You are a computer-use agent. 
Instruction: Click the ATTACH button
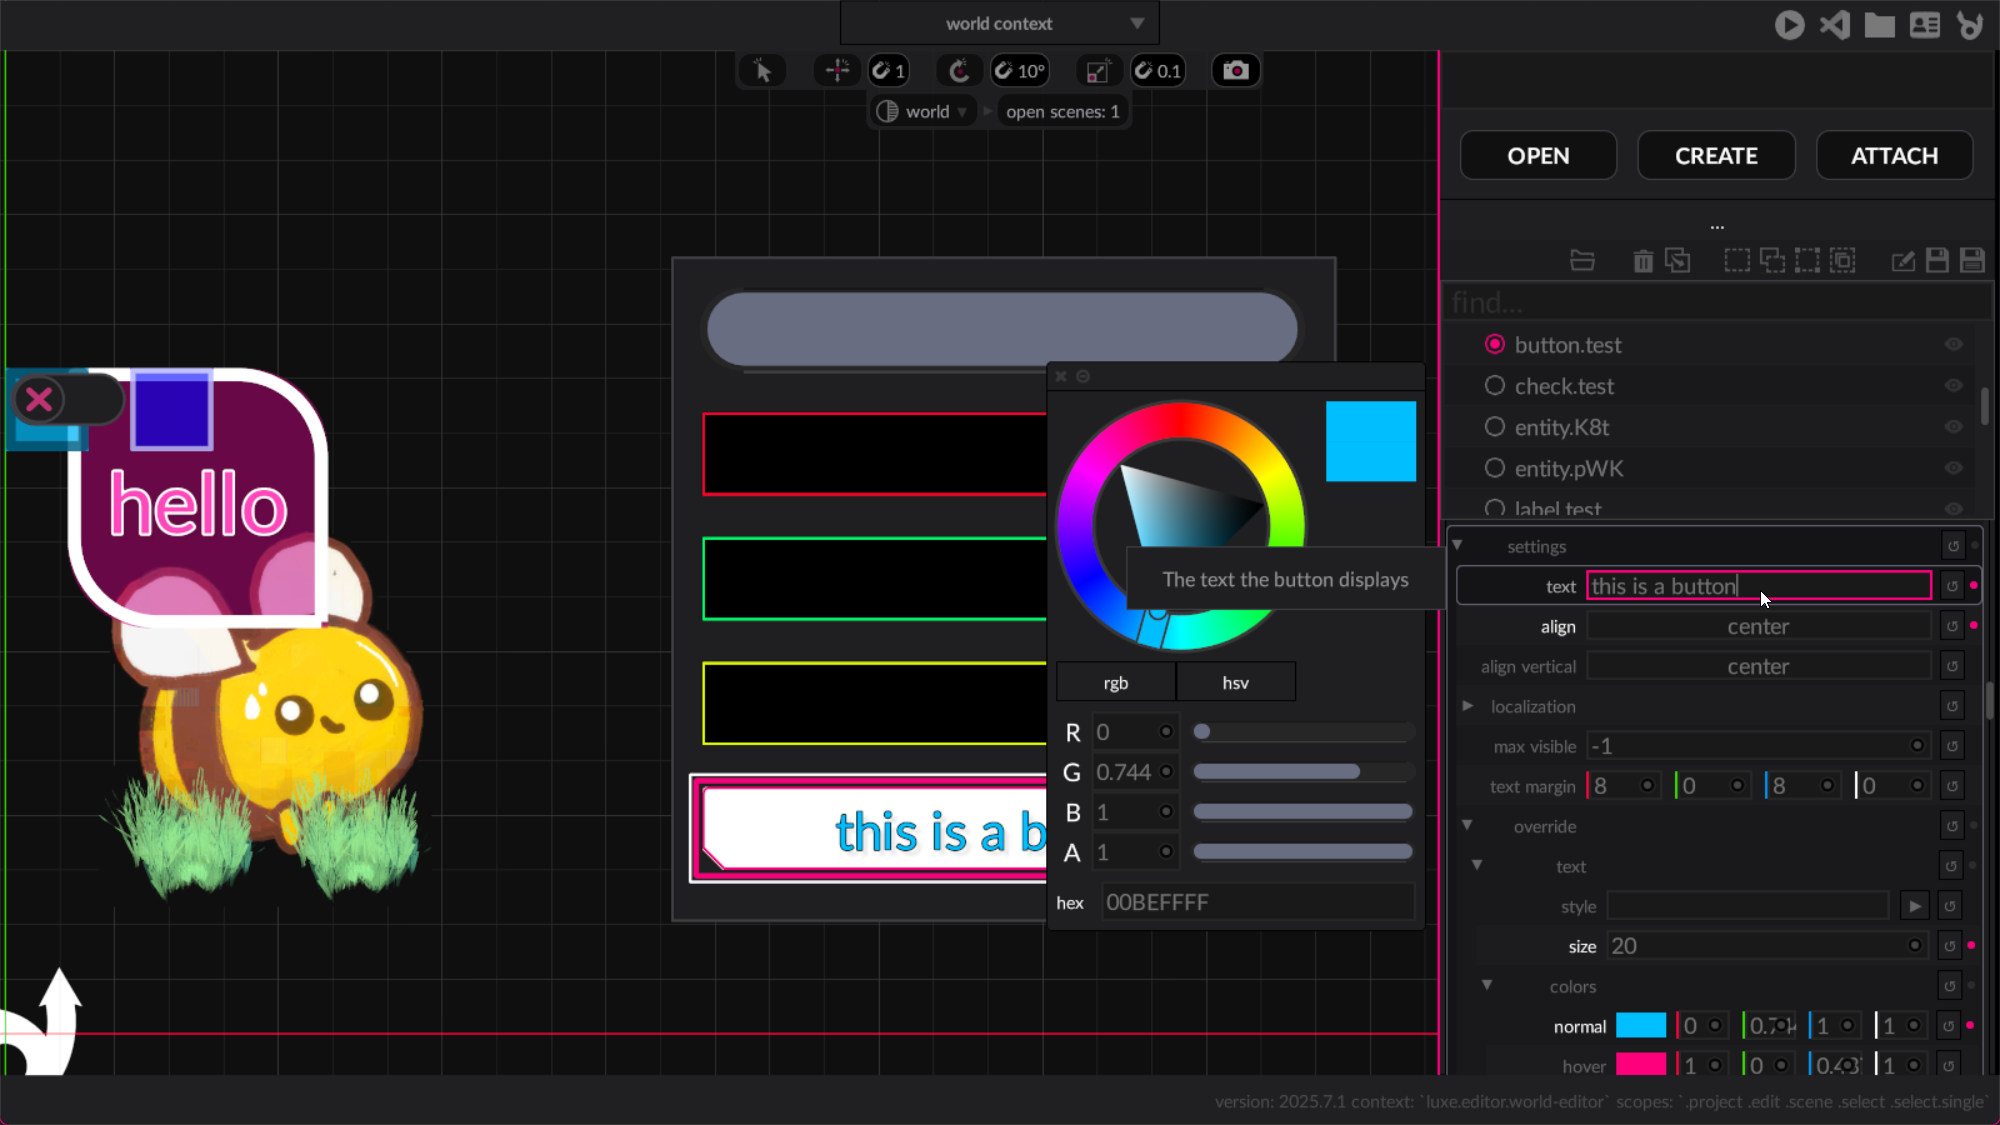[1894, 156]
